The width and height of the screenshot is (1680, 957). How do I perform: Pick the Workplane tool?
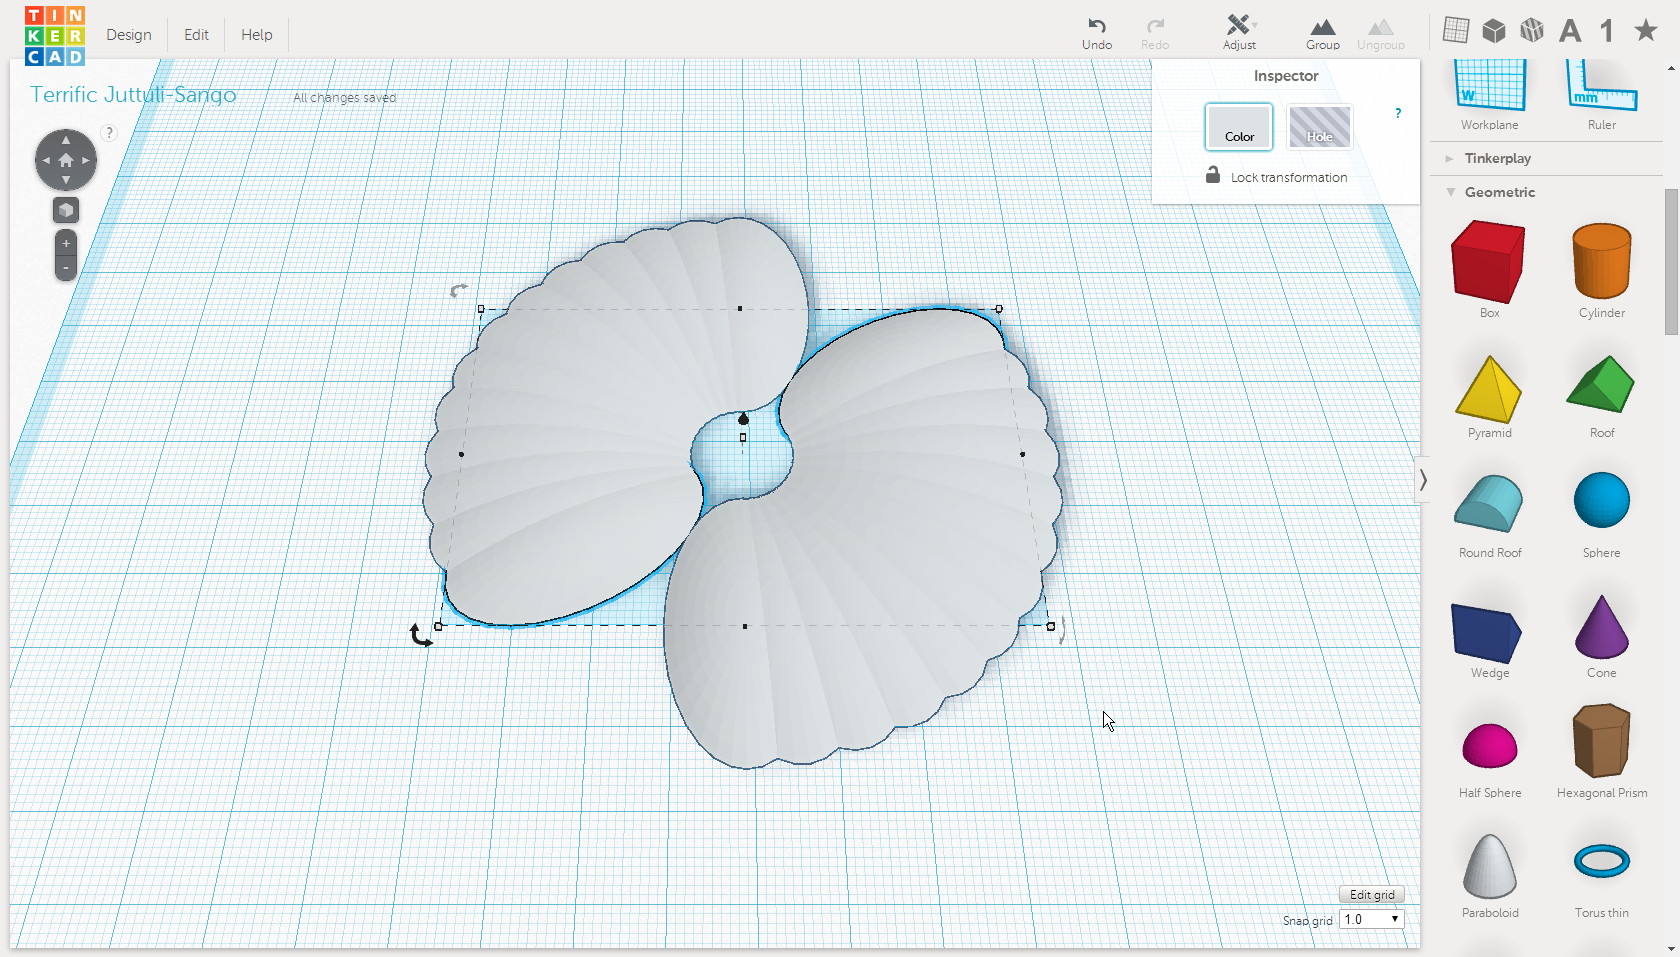click(x=1490, y=95)
